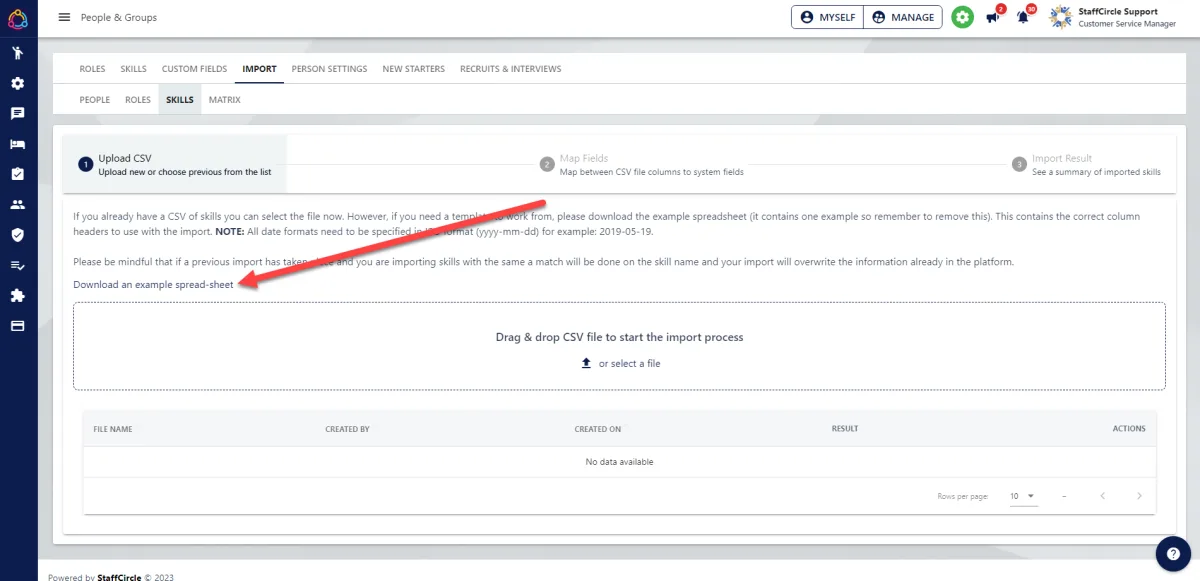Open the puzzle piece sidebar icon
The height and width of the screenshot is (581, 1200).
(18, 296)
